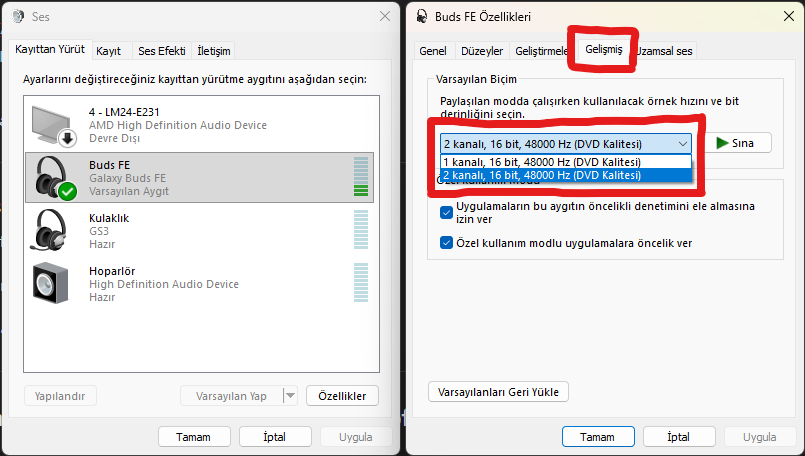Choose 1 kanalı, 16 bit, 48000 Hz option
805x456 pixels.
point(566,162)
